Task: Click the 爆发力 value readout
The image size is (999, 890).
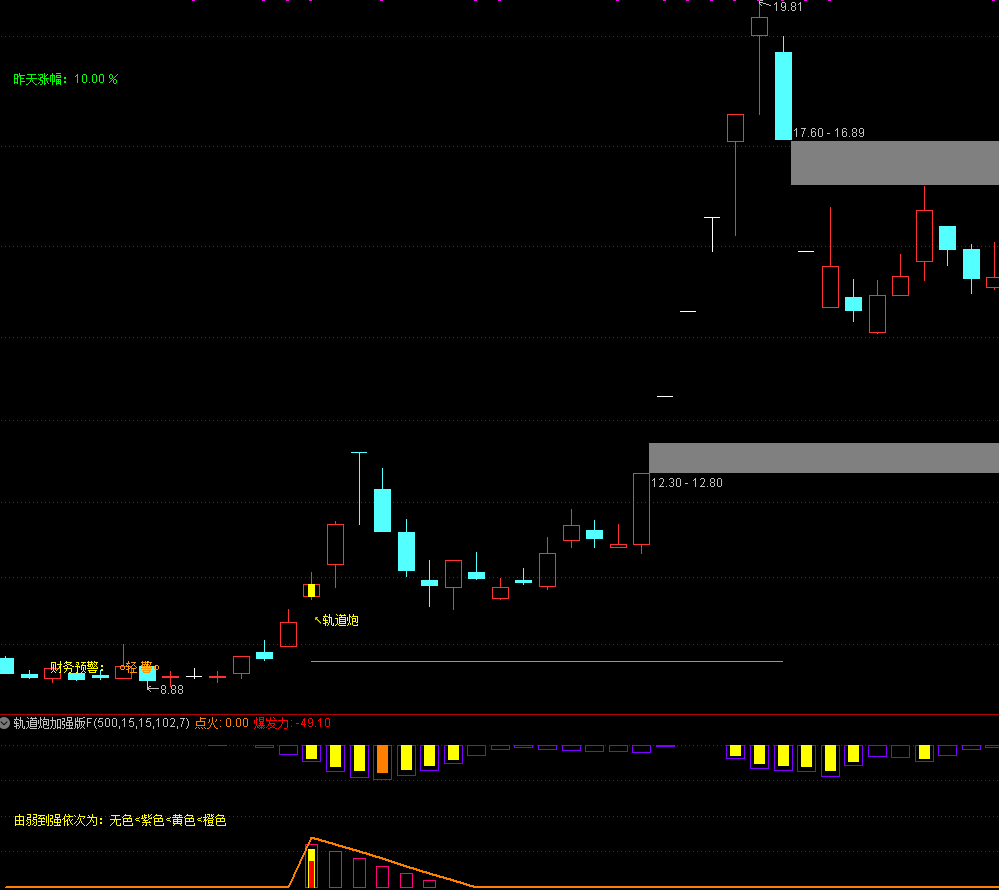Action: point(291,723)
